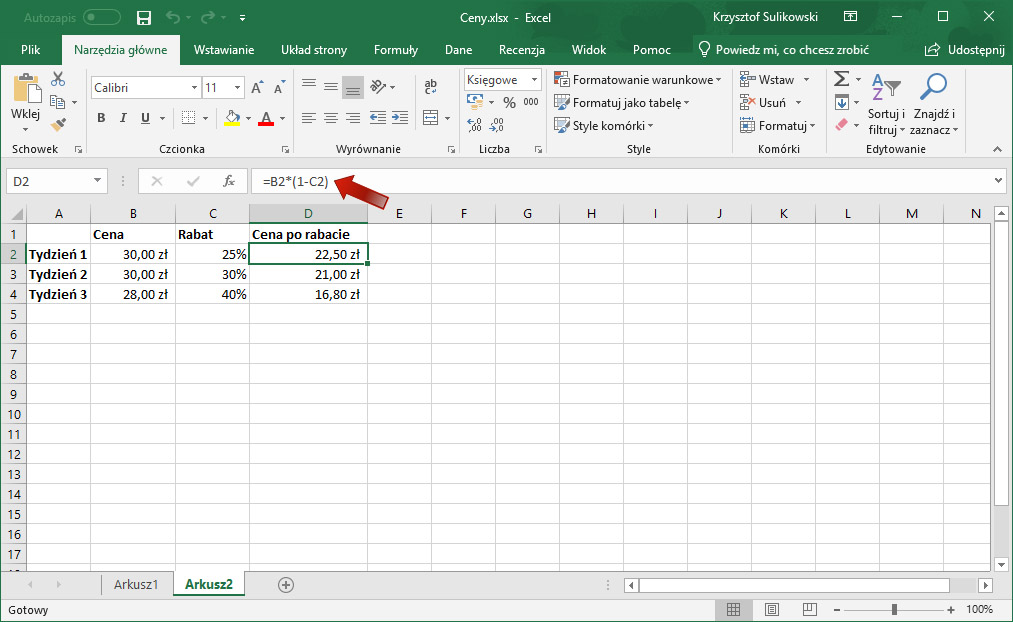Switch to the Formuły ribbon tab
Image resolution: width=1013 pixels, height=622 pixels.
tap(395, 49)
